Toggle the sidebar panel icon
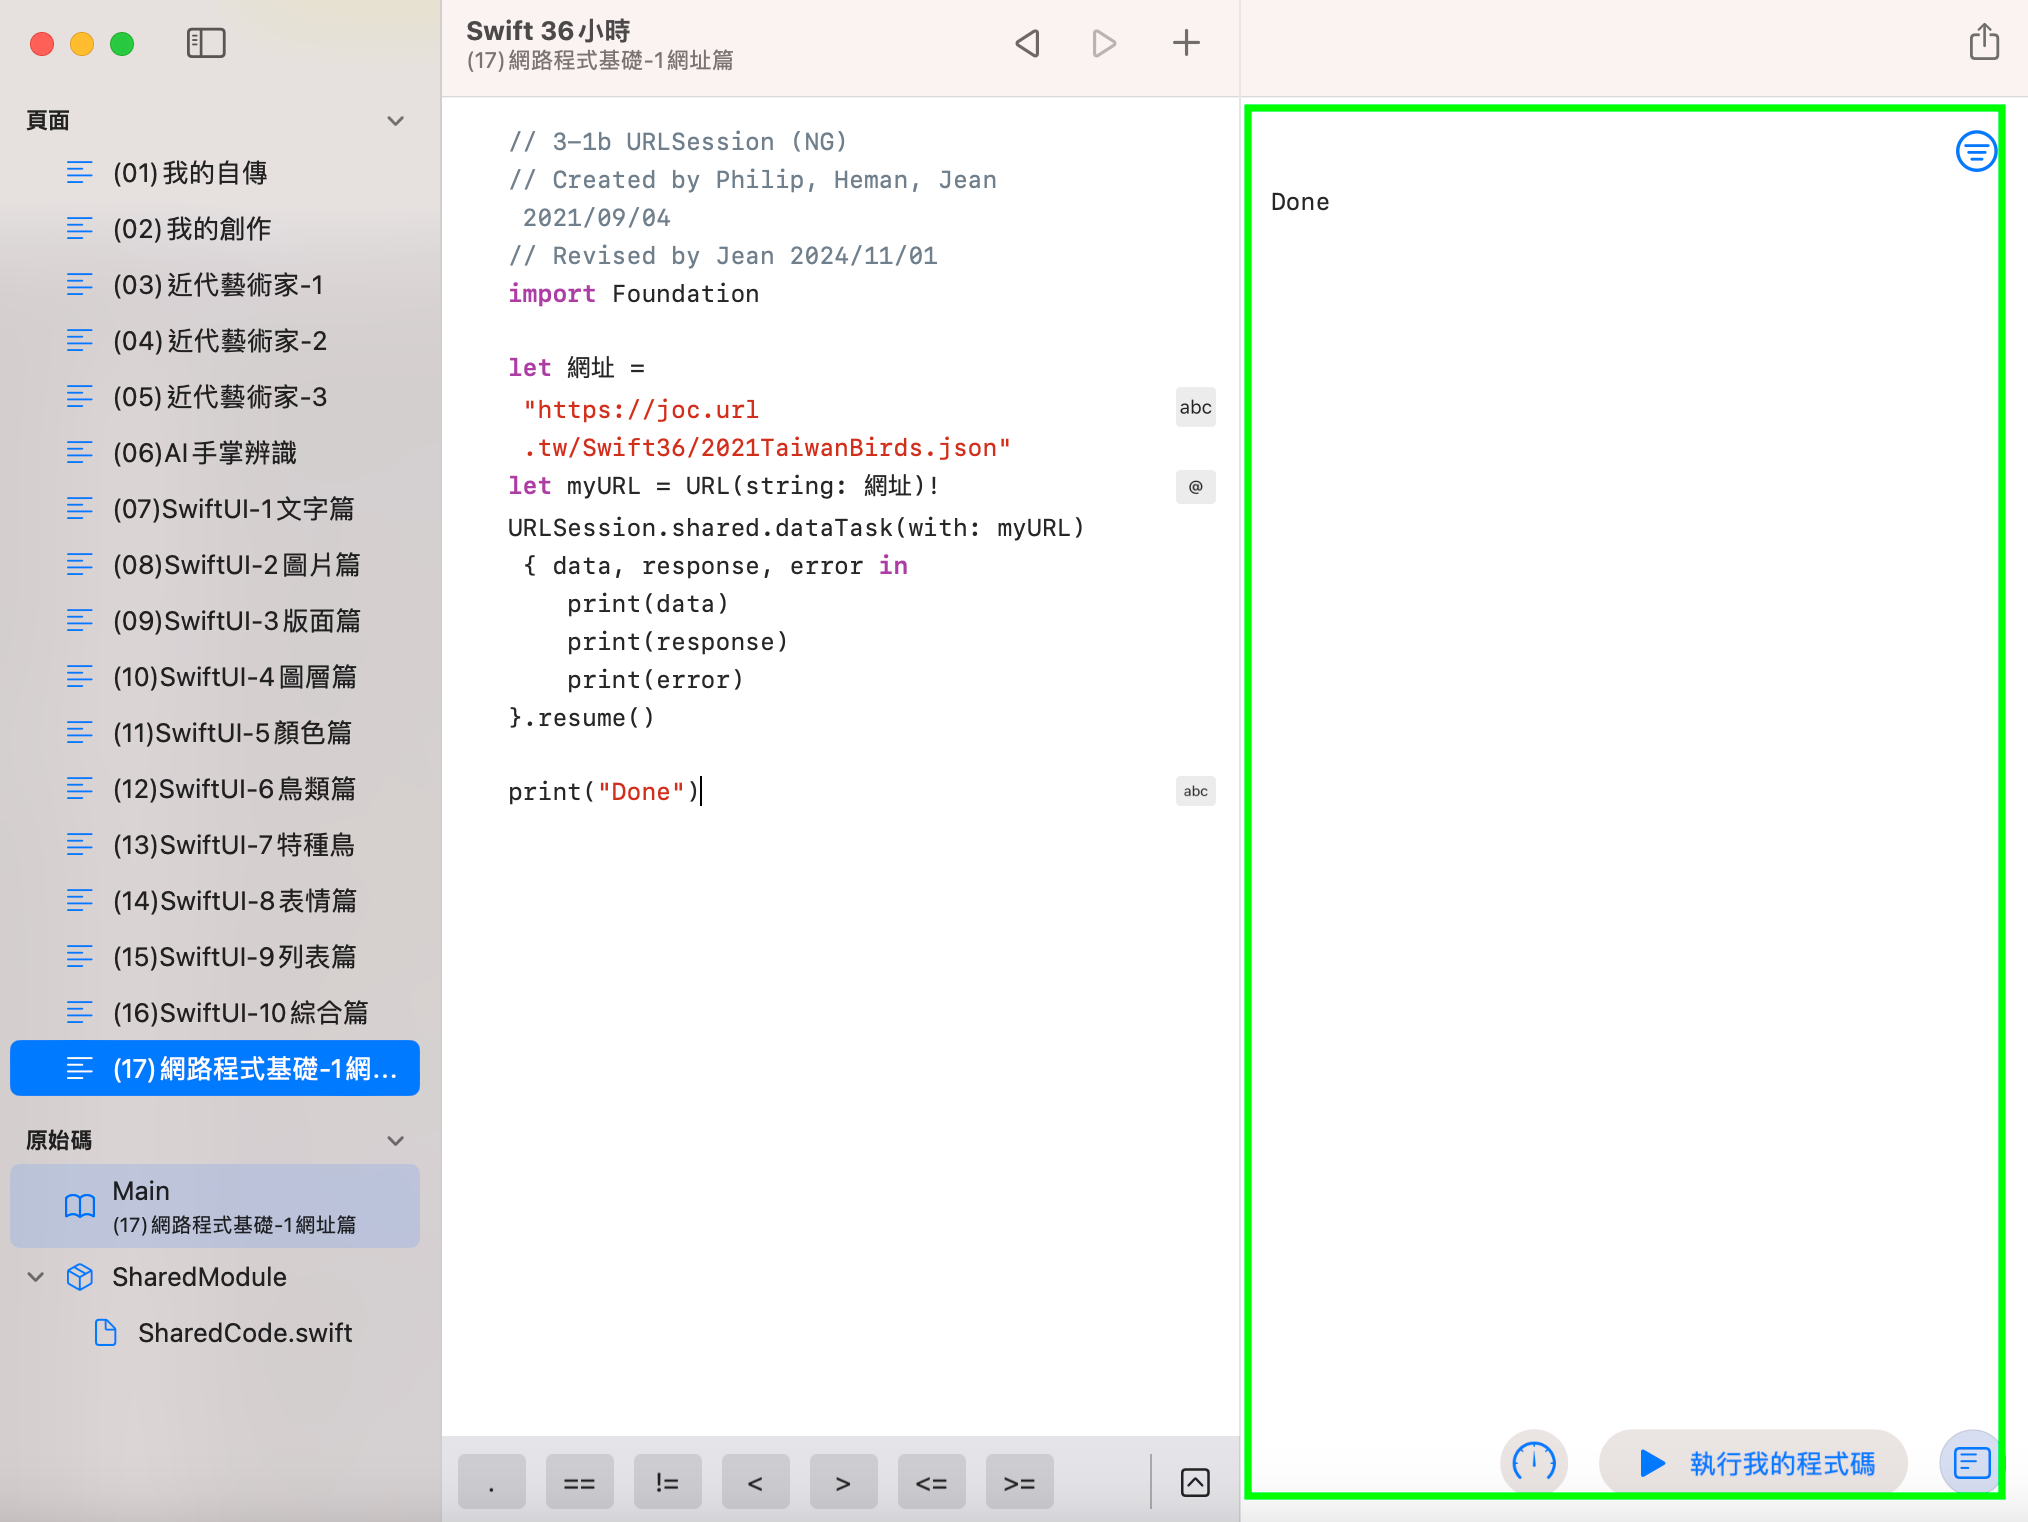This screenshot has width=2028, height=1522. [x=206, y=43]
